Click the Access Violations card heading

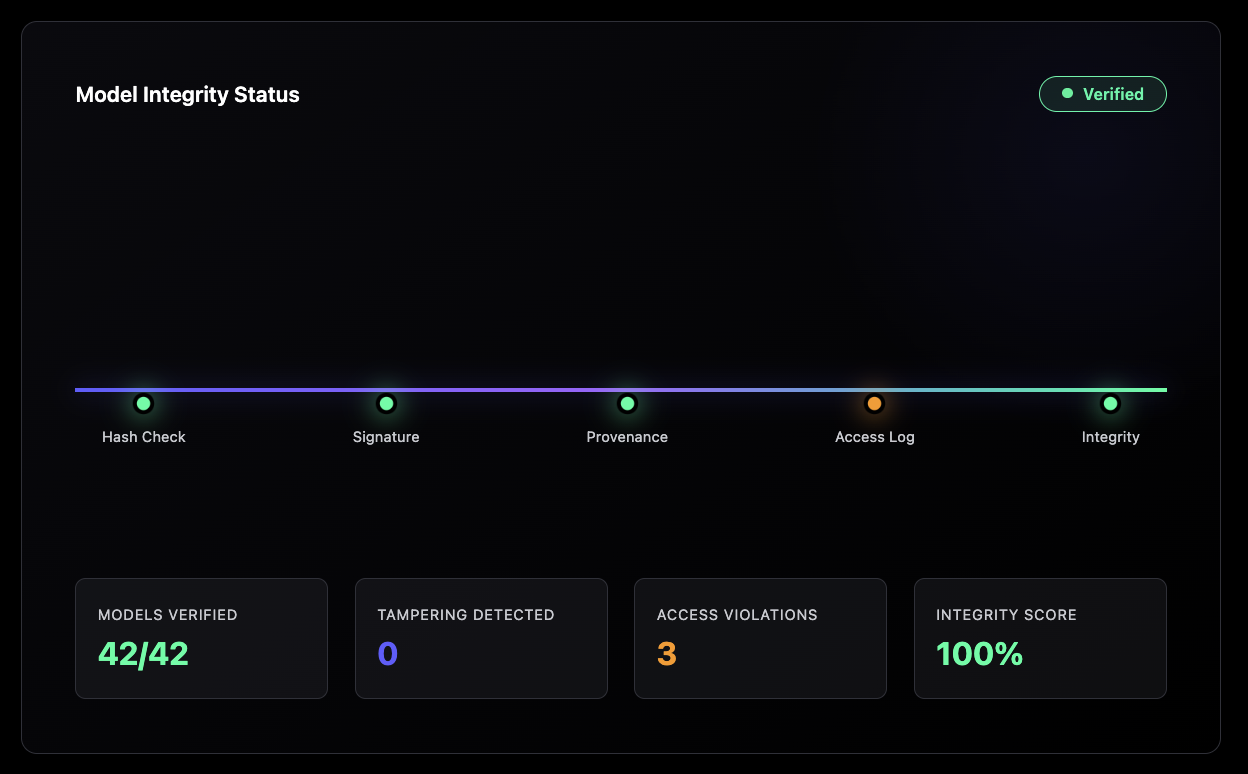(x=737, y=615)
